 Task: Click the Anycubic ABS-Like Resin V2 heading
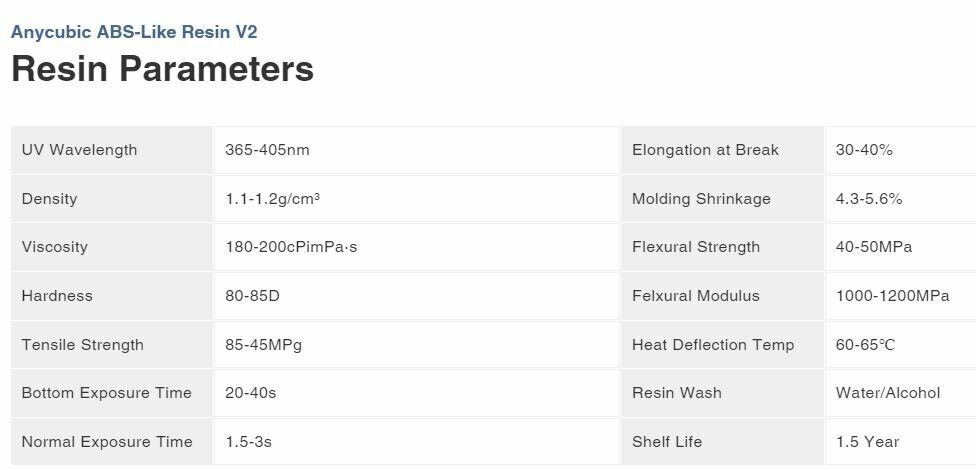pos(134,32)
